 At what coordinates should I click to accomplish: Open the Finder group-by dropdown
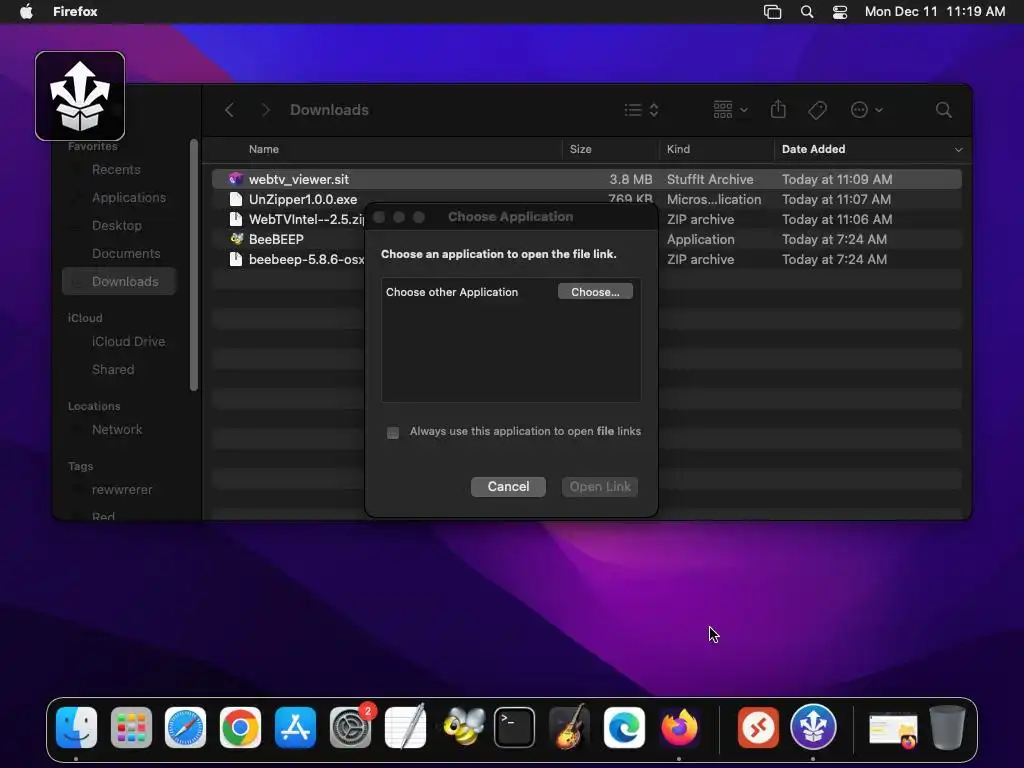tap(730, 110)
